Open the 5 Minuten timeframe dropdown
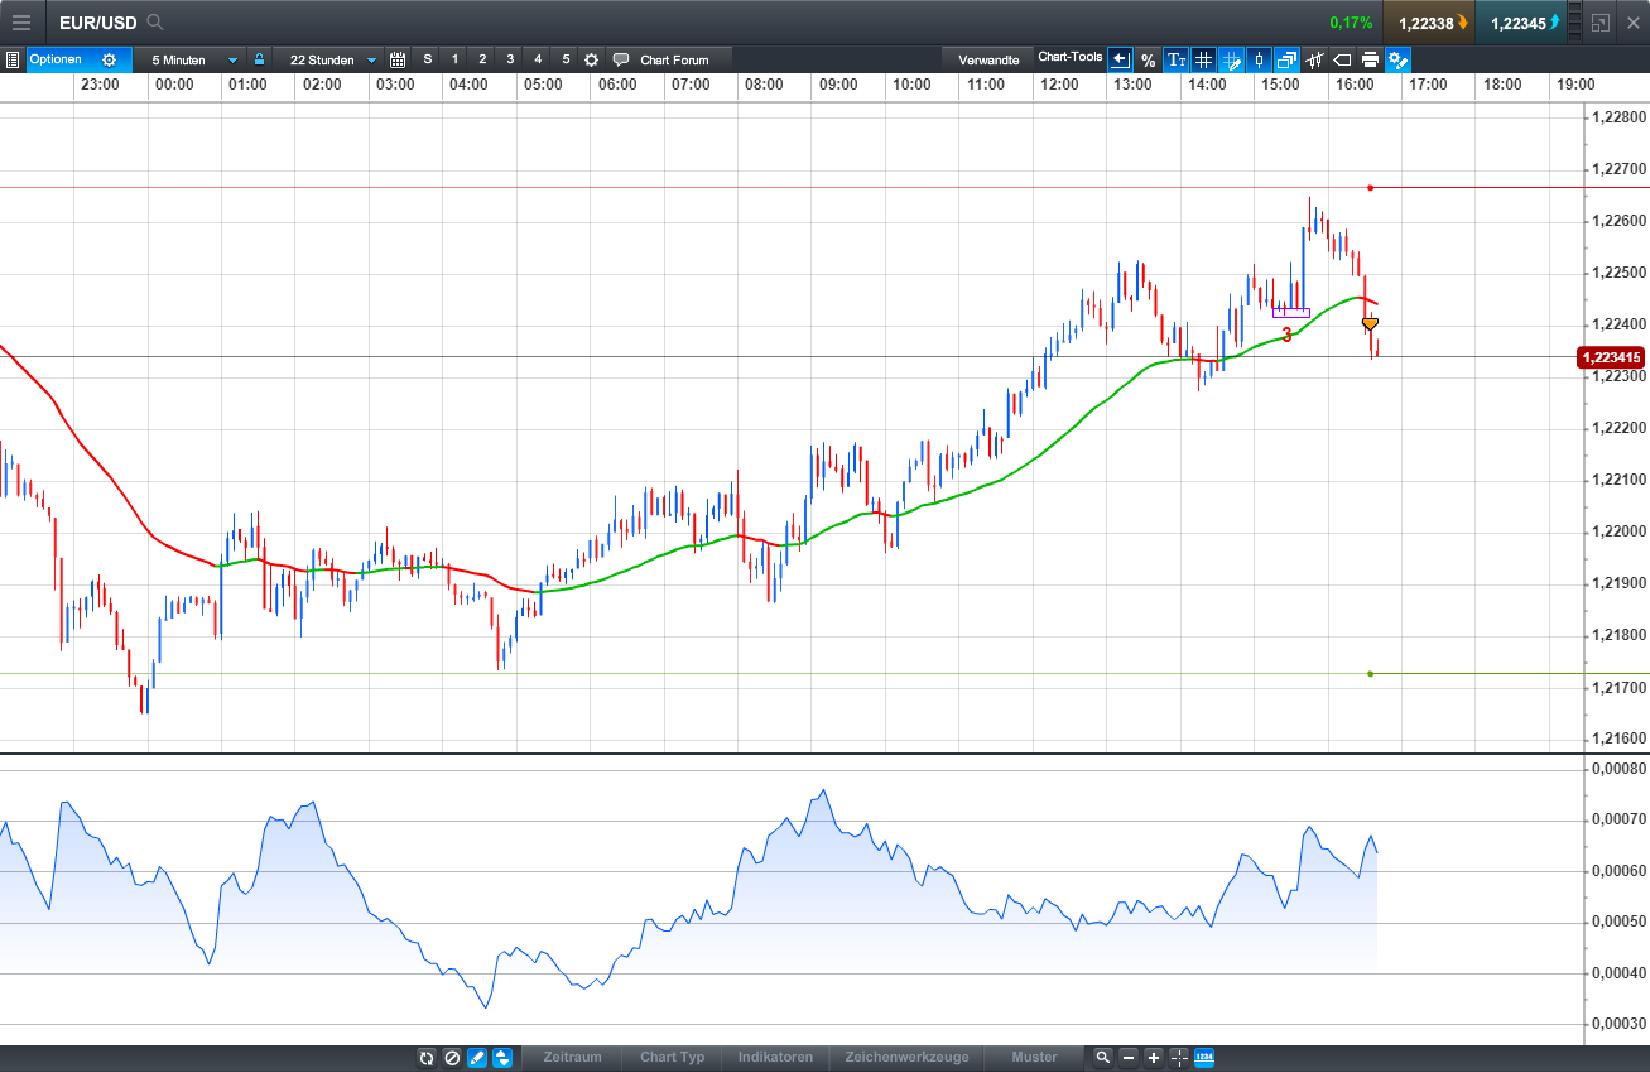Screen dimensions: 1650x1072 coord(232,59)
